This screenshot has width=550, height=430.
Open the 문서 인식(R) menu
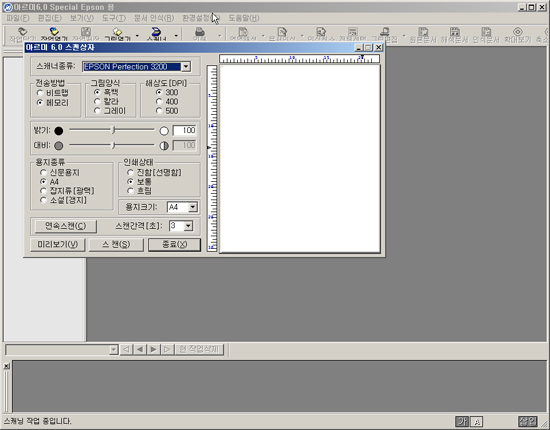tap(154, 18)
